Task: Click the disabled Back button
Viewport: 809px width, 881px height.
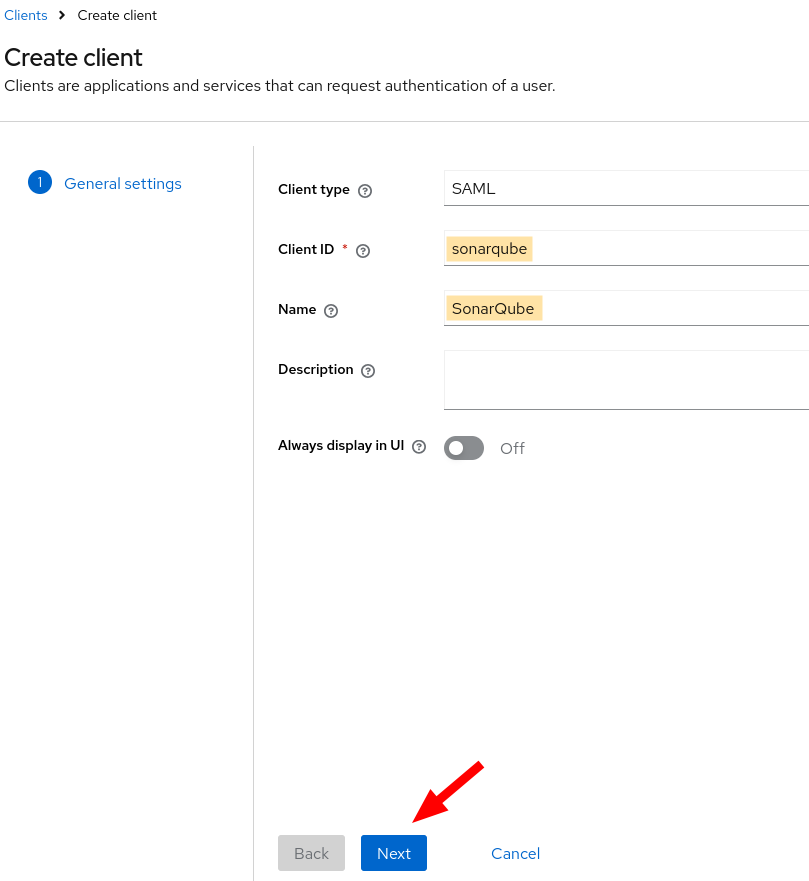Action: [311, 853]
